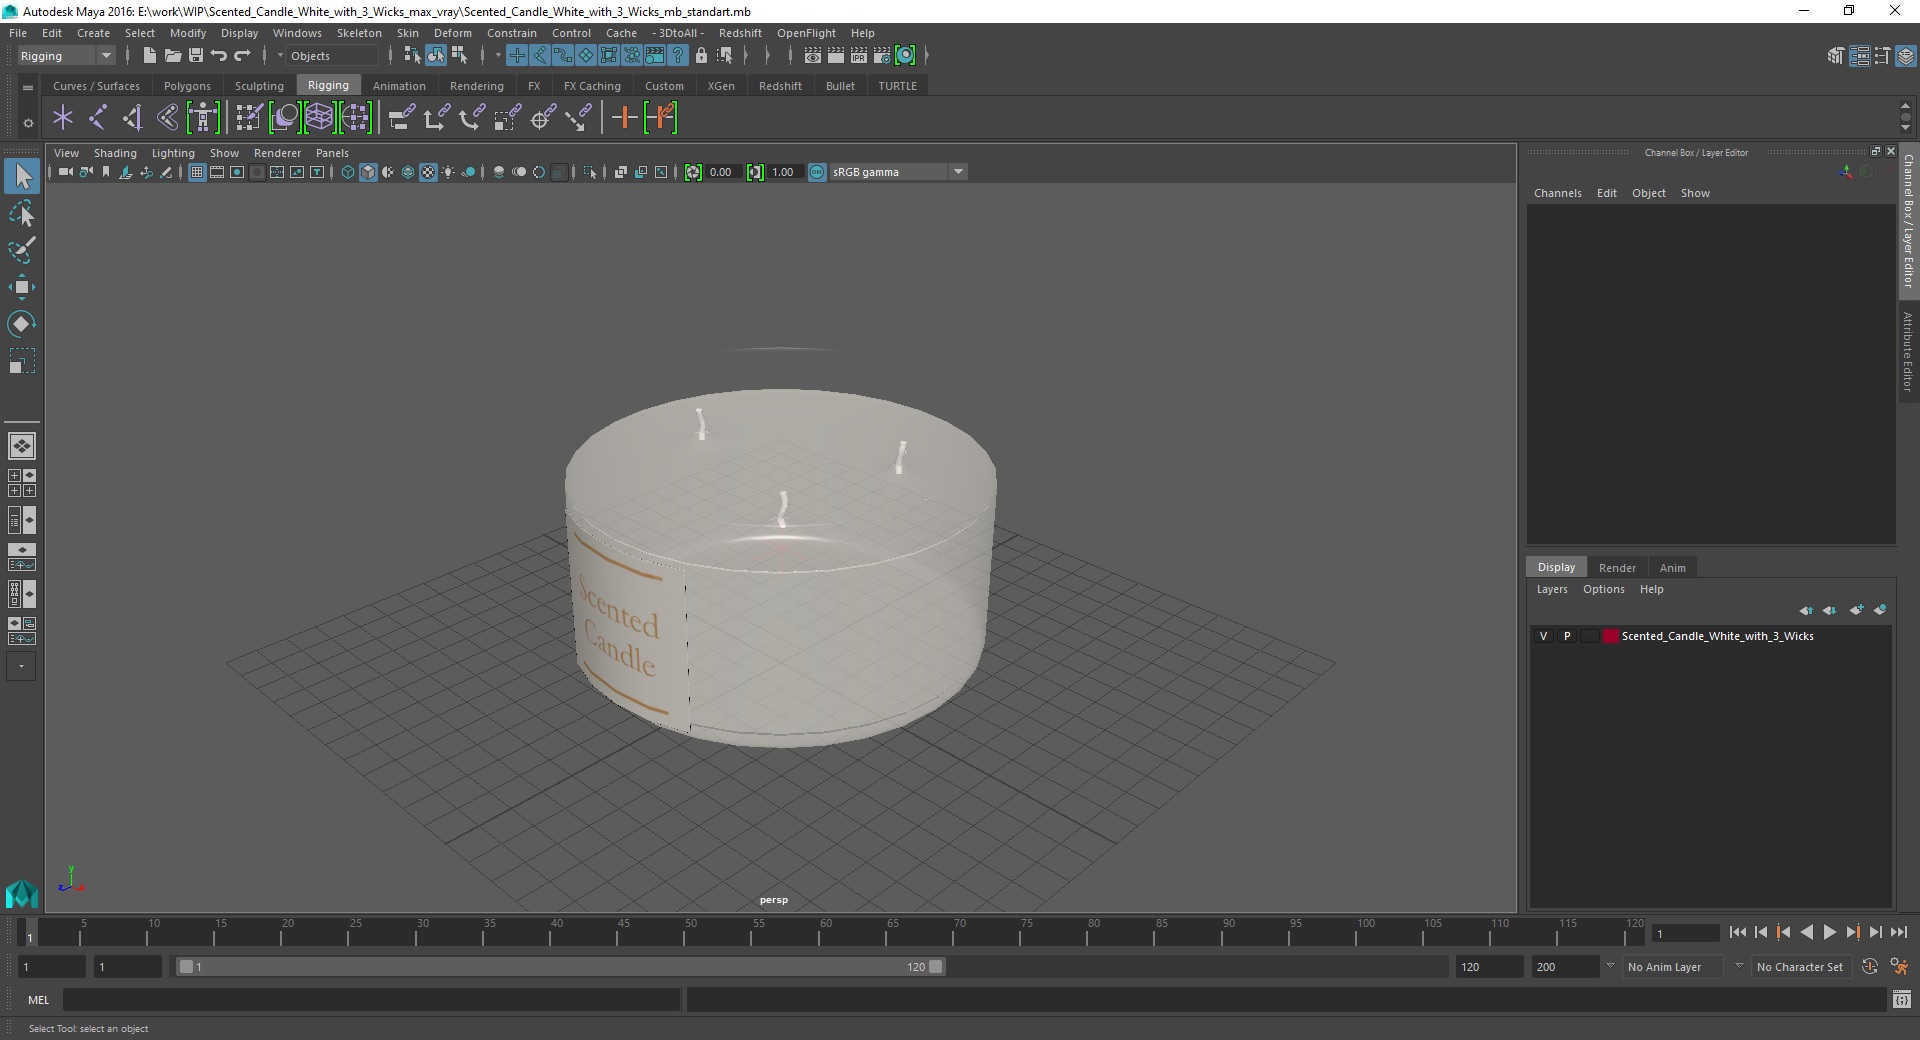Open the Deform menu
The width and height of the screenshot is (1920, 1040).
pyautogui.click(x=453, y=33)
